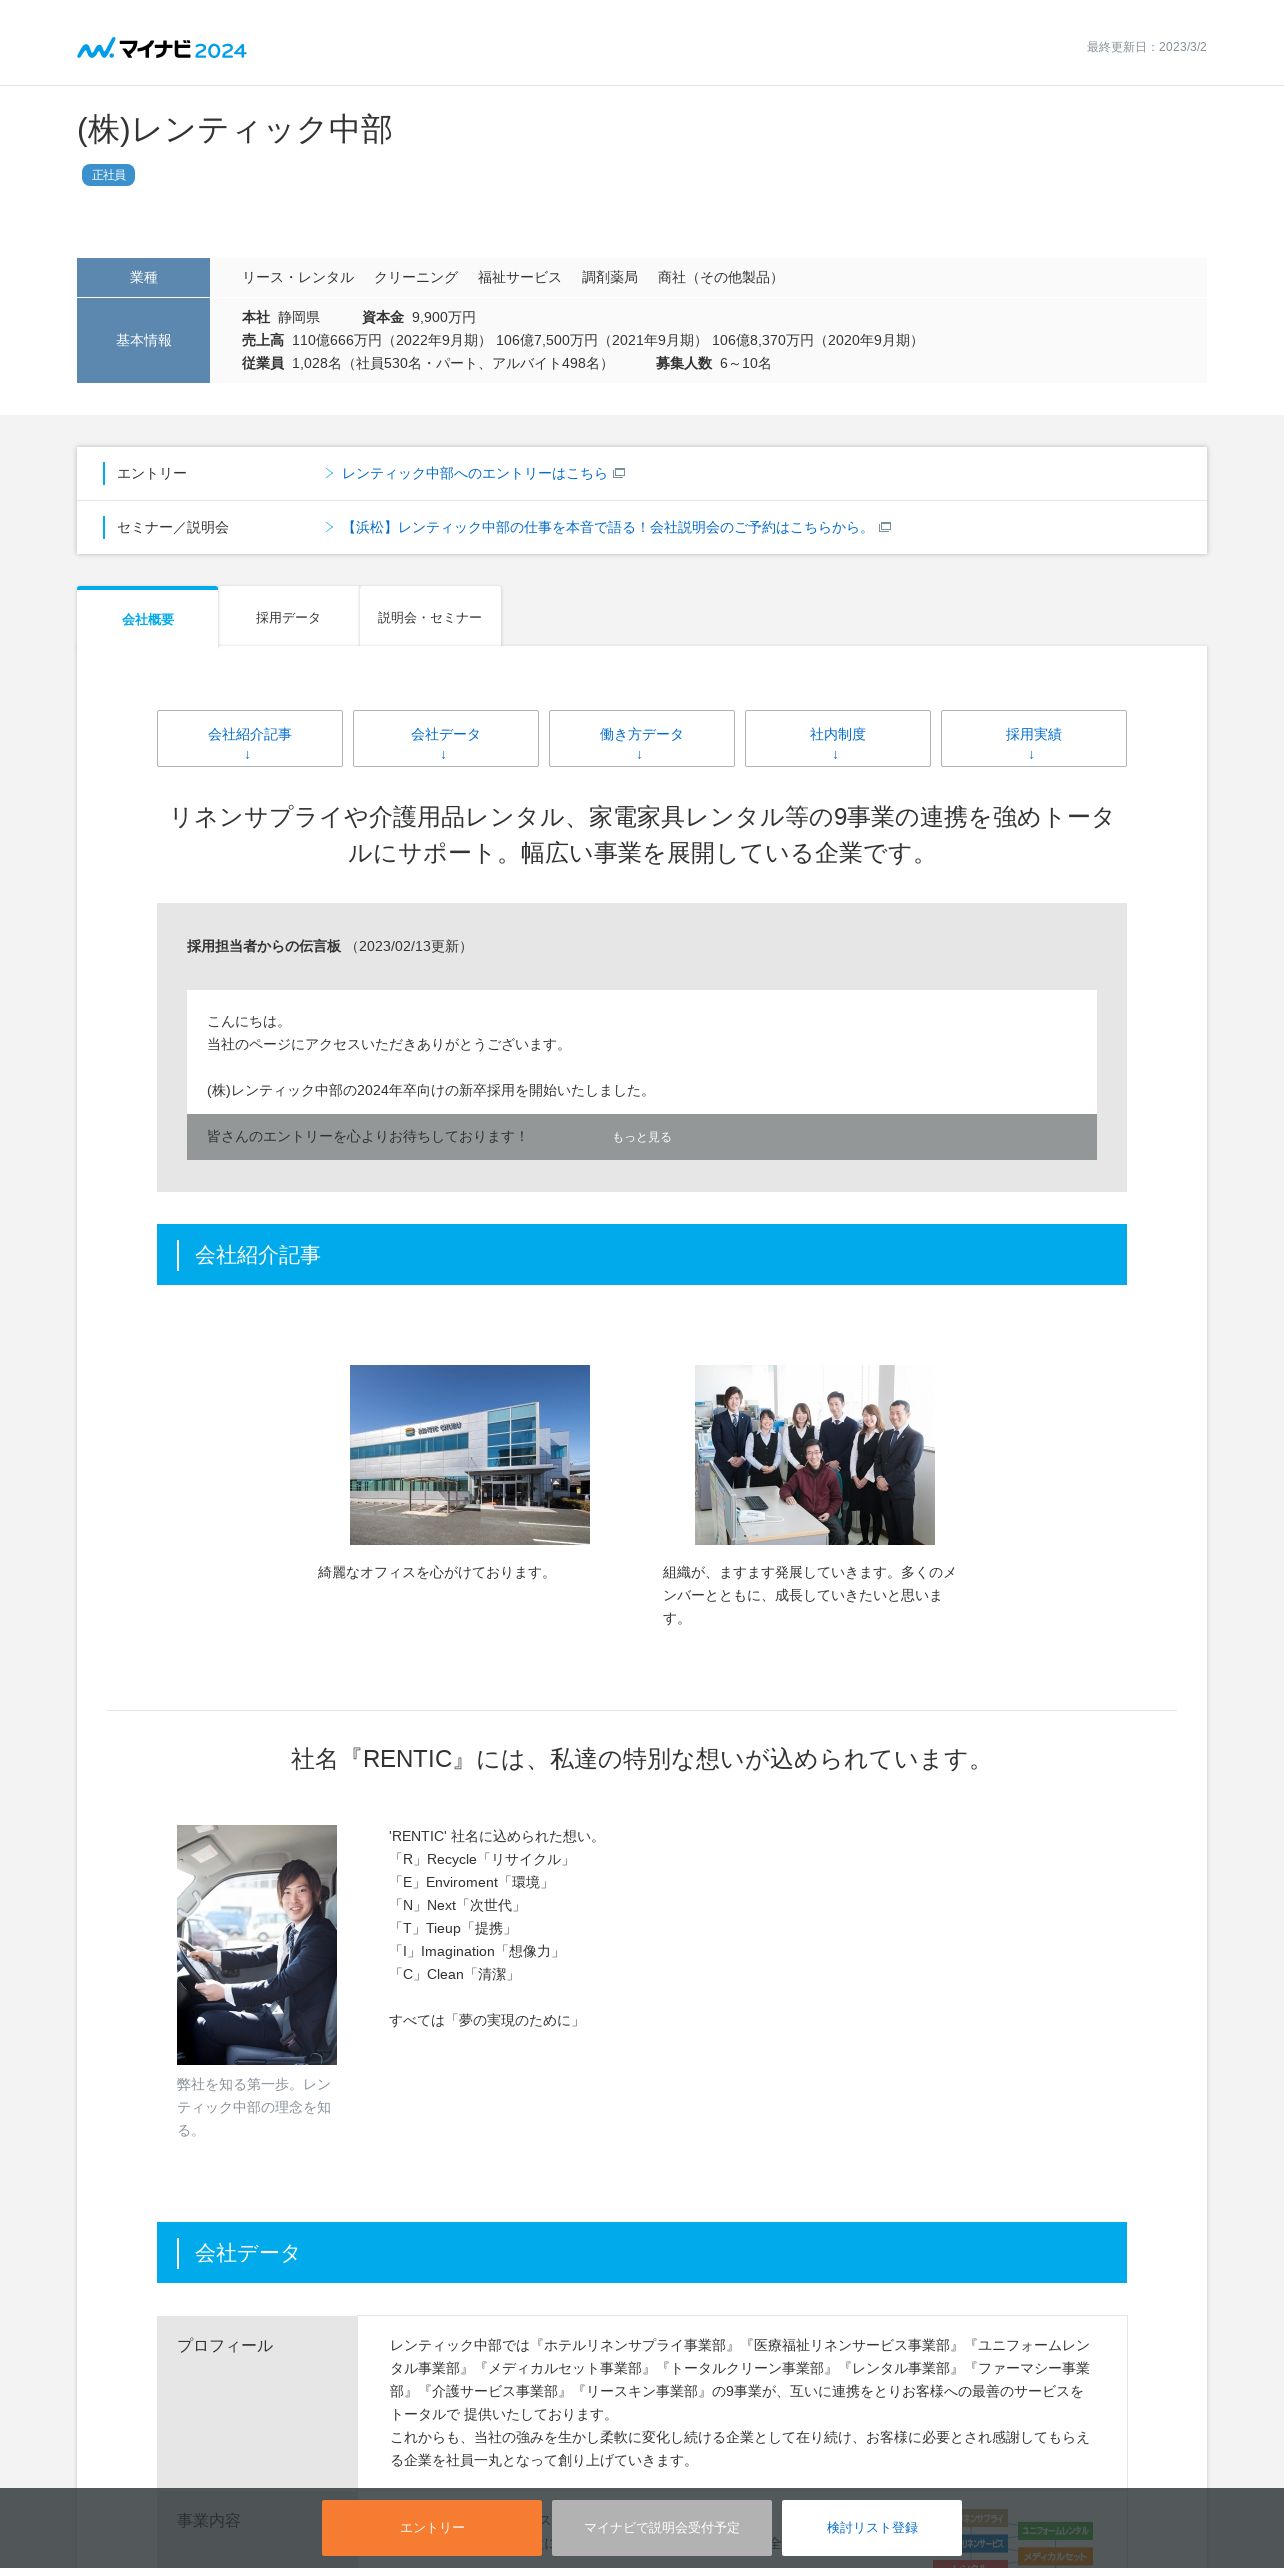The height and width of the screenshot is (2568, 1284).
Task: Click the orange エントリー button
Action: tap(432, 2527)
